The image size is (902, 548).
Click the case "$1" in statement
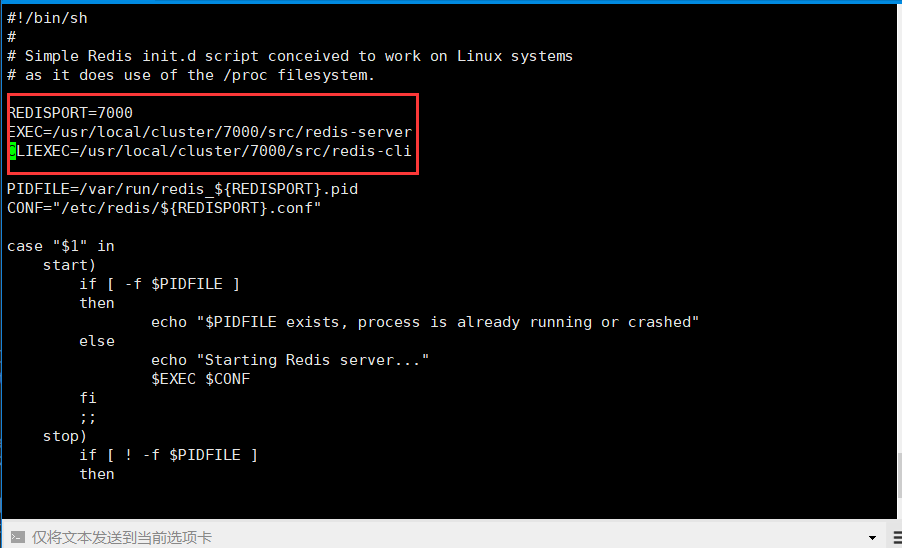click(60, 246)
